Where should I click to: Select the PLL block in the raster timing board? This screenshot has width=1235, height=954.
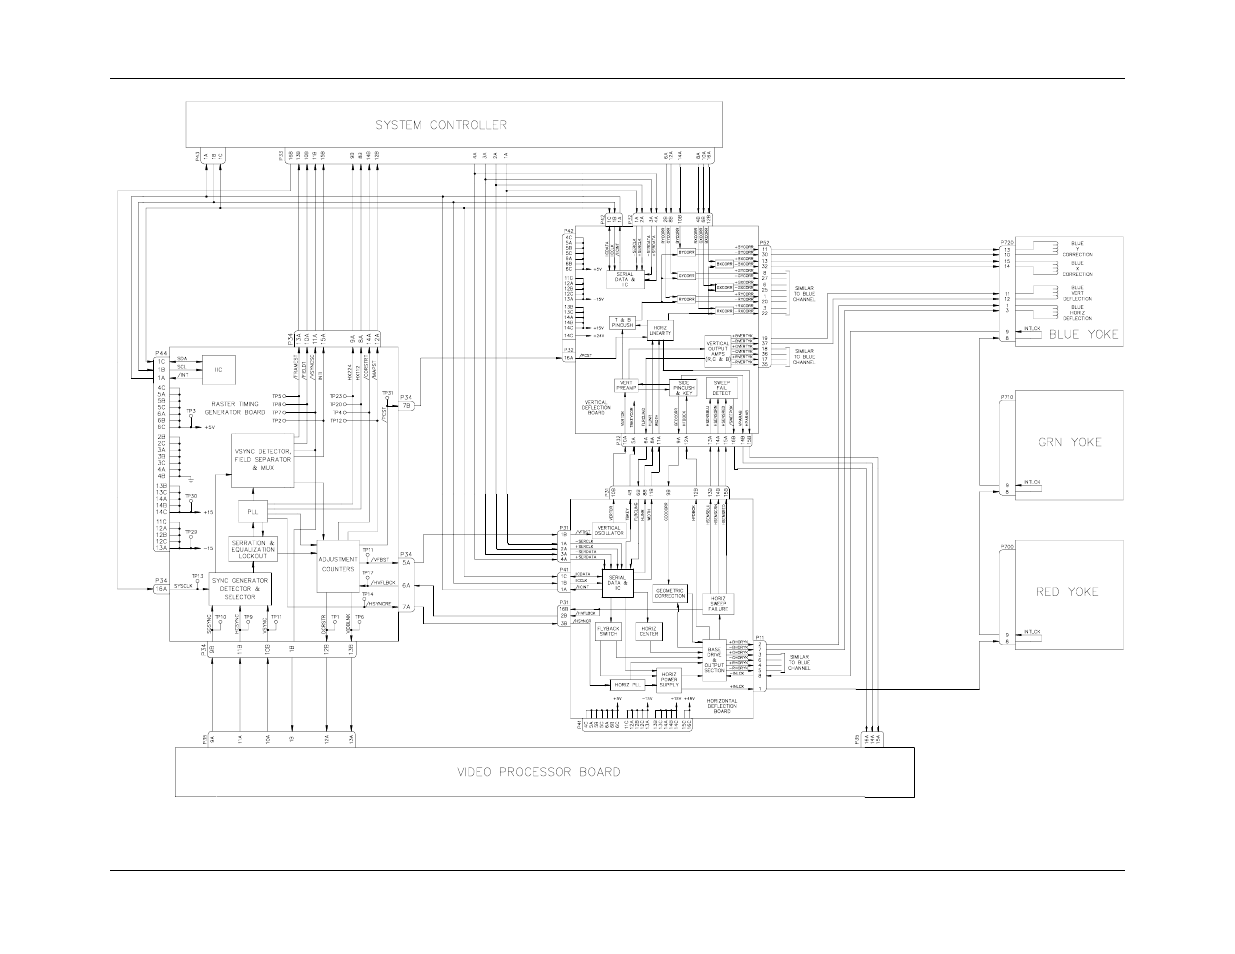[252, 512]
